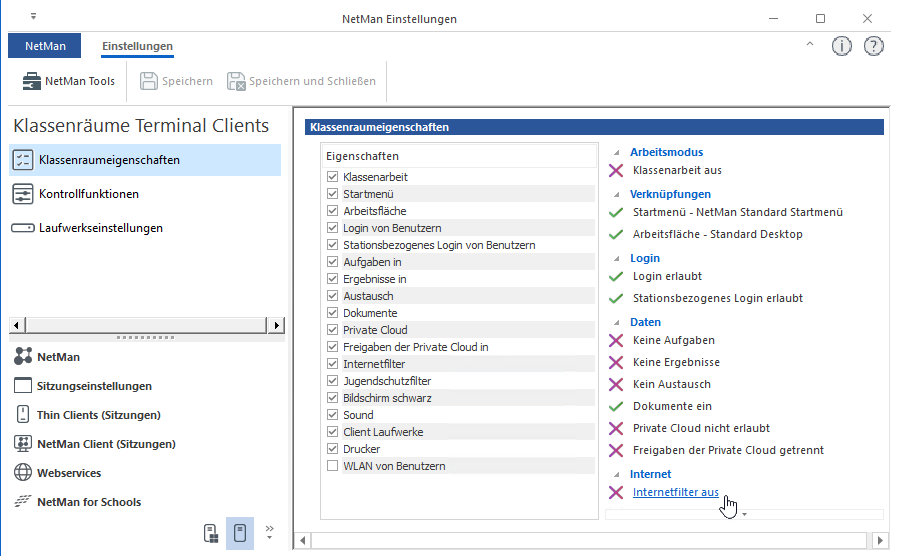Click red X beside Internetfilter aus

click(616, 492)
